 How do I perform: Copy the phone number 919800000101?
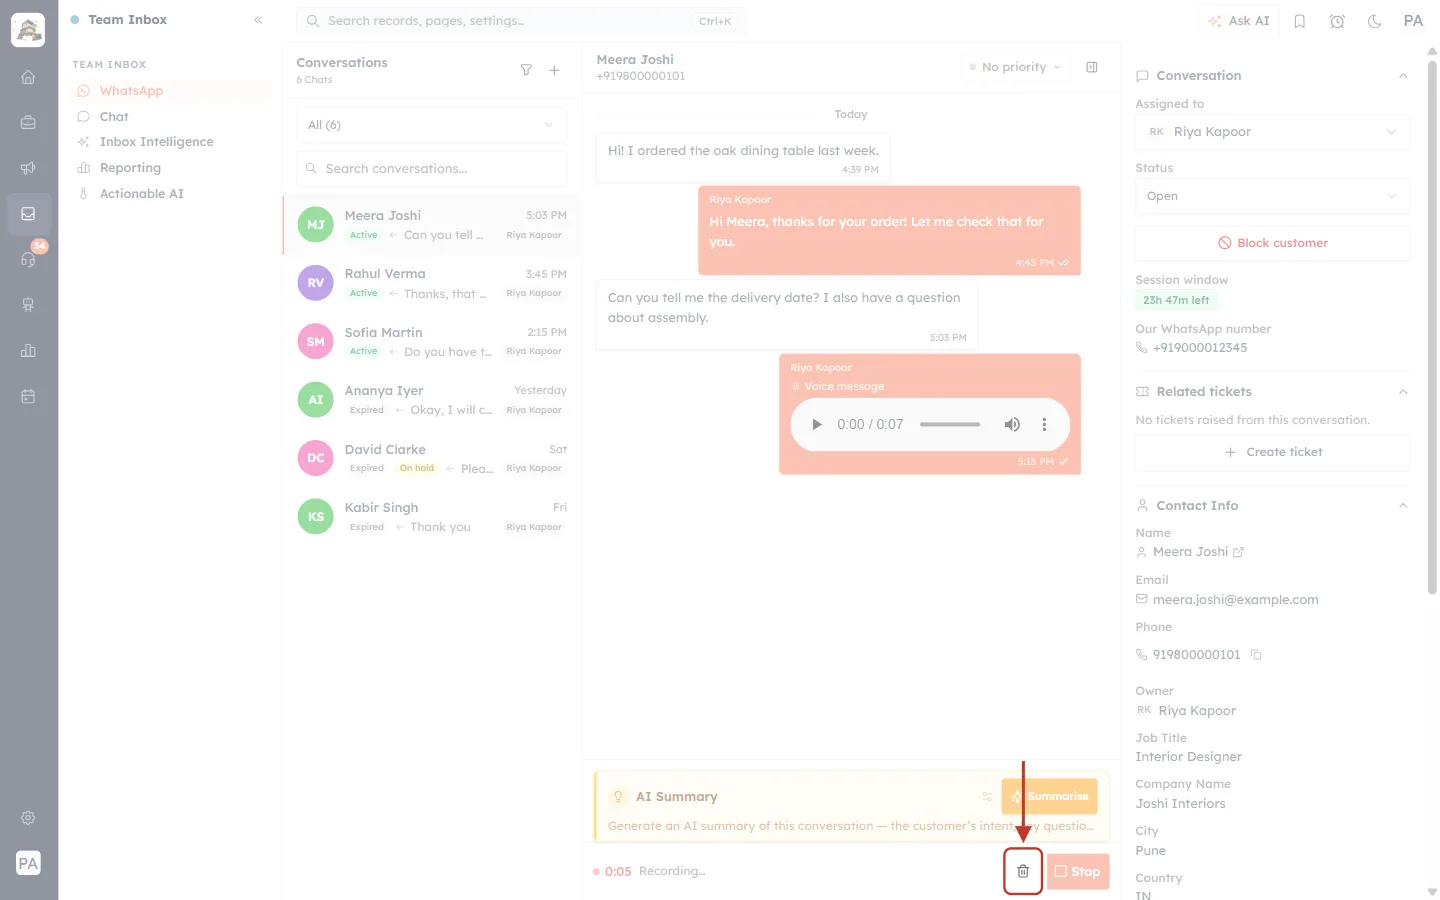click(1257, 655)
